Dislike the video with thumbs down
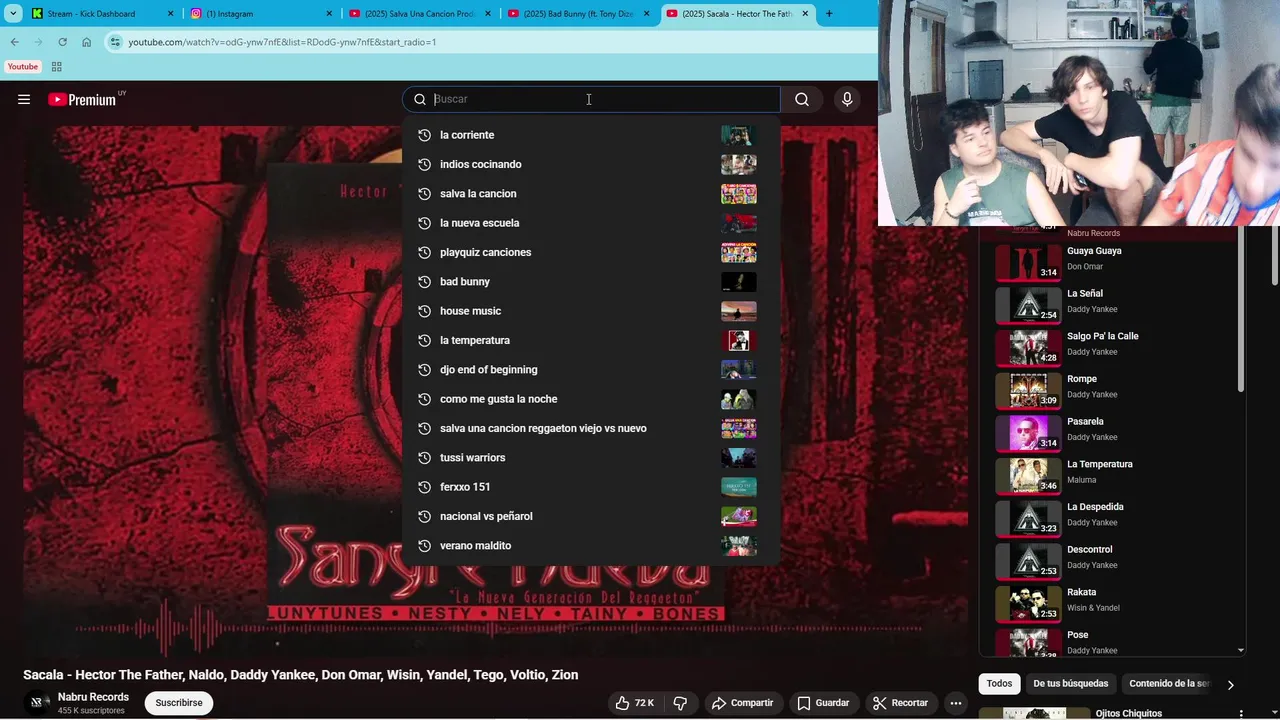Screen dimensions: 1280x720 (x=680, y=703)
